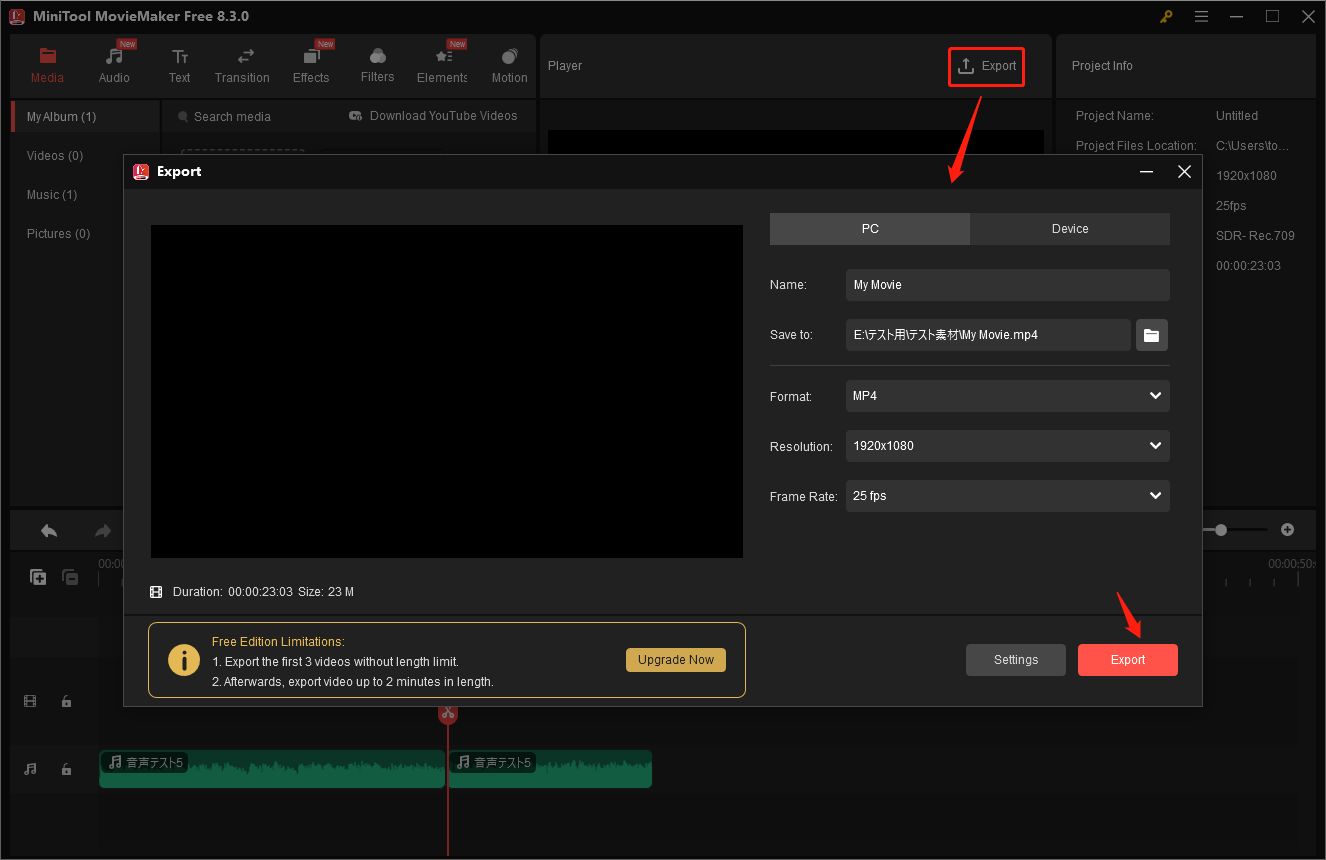Click the film icon beside Duration
The image size is (1326, 860).
click(x=156, y=592)
